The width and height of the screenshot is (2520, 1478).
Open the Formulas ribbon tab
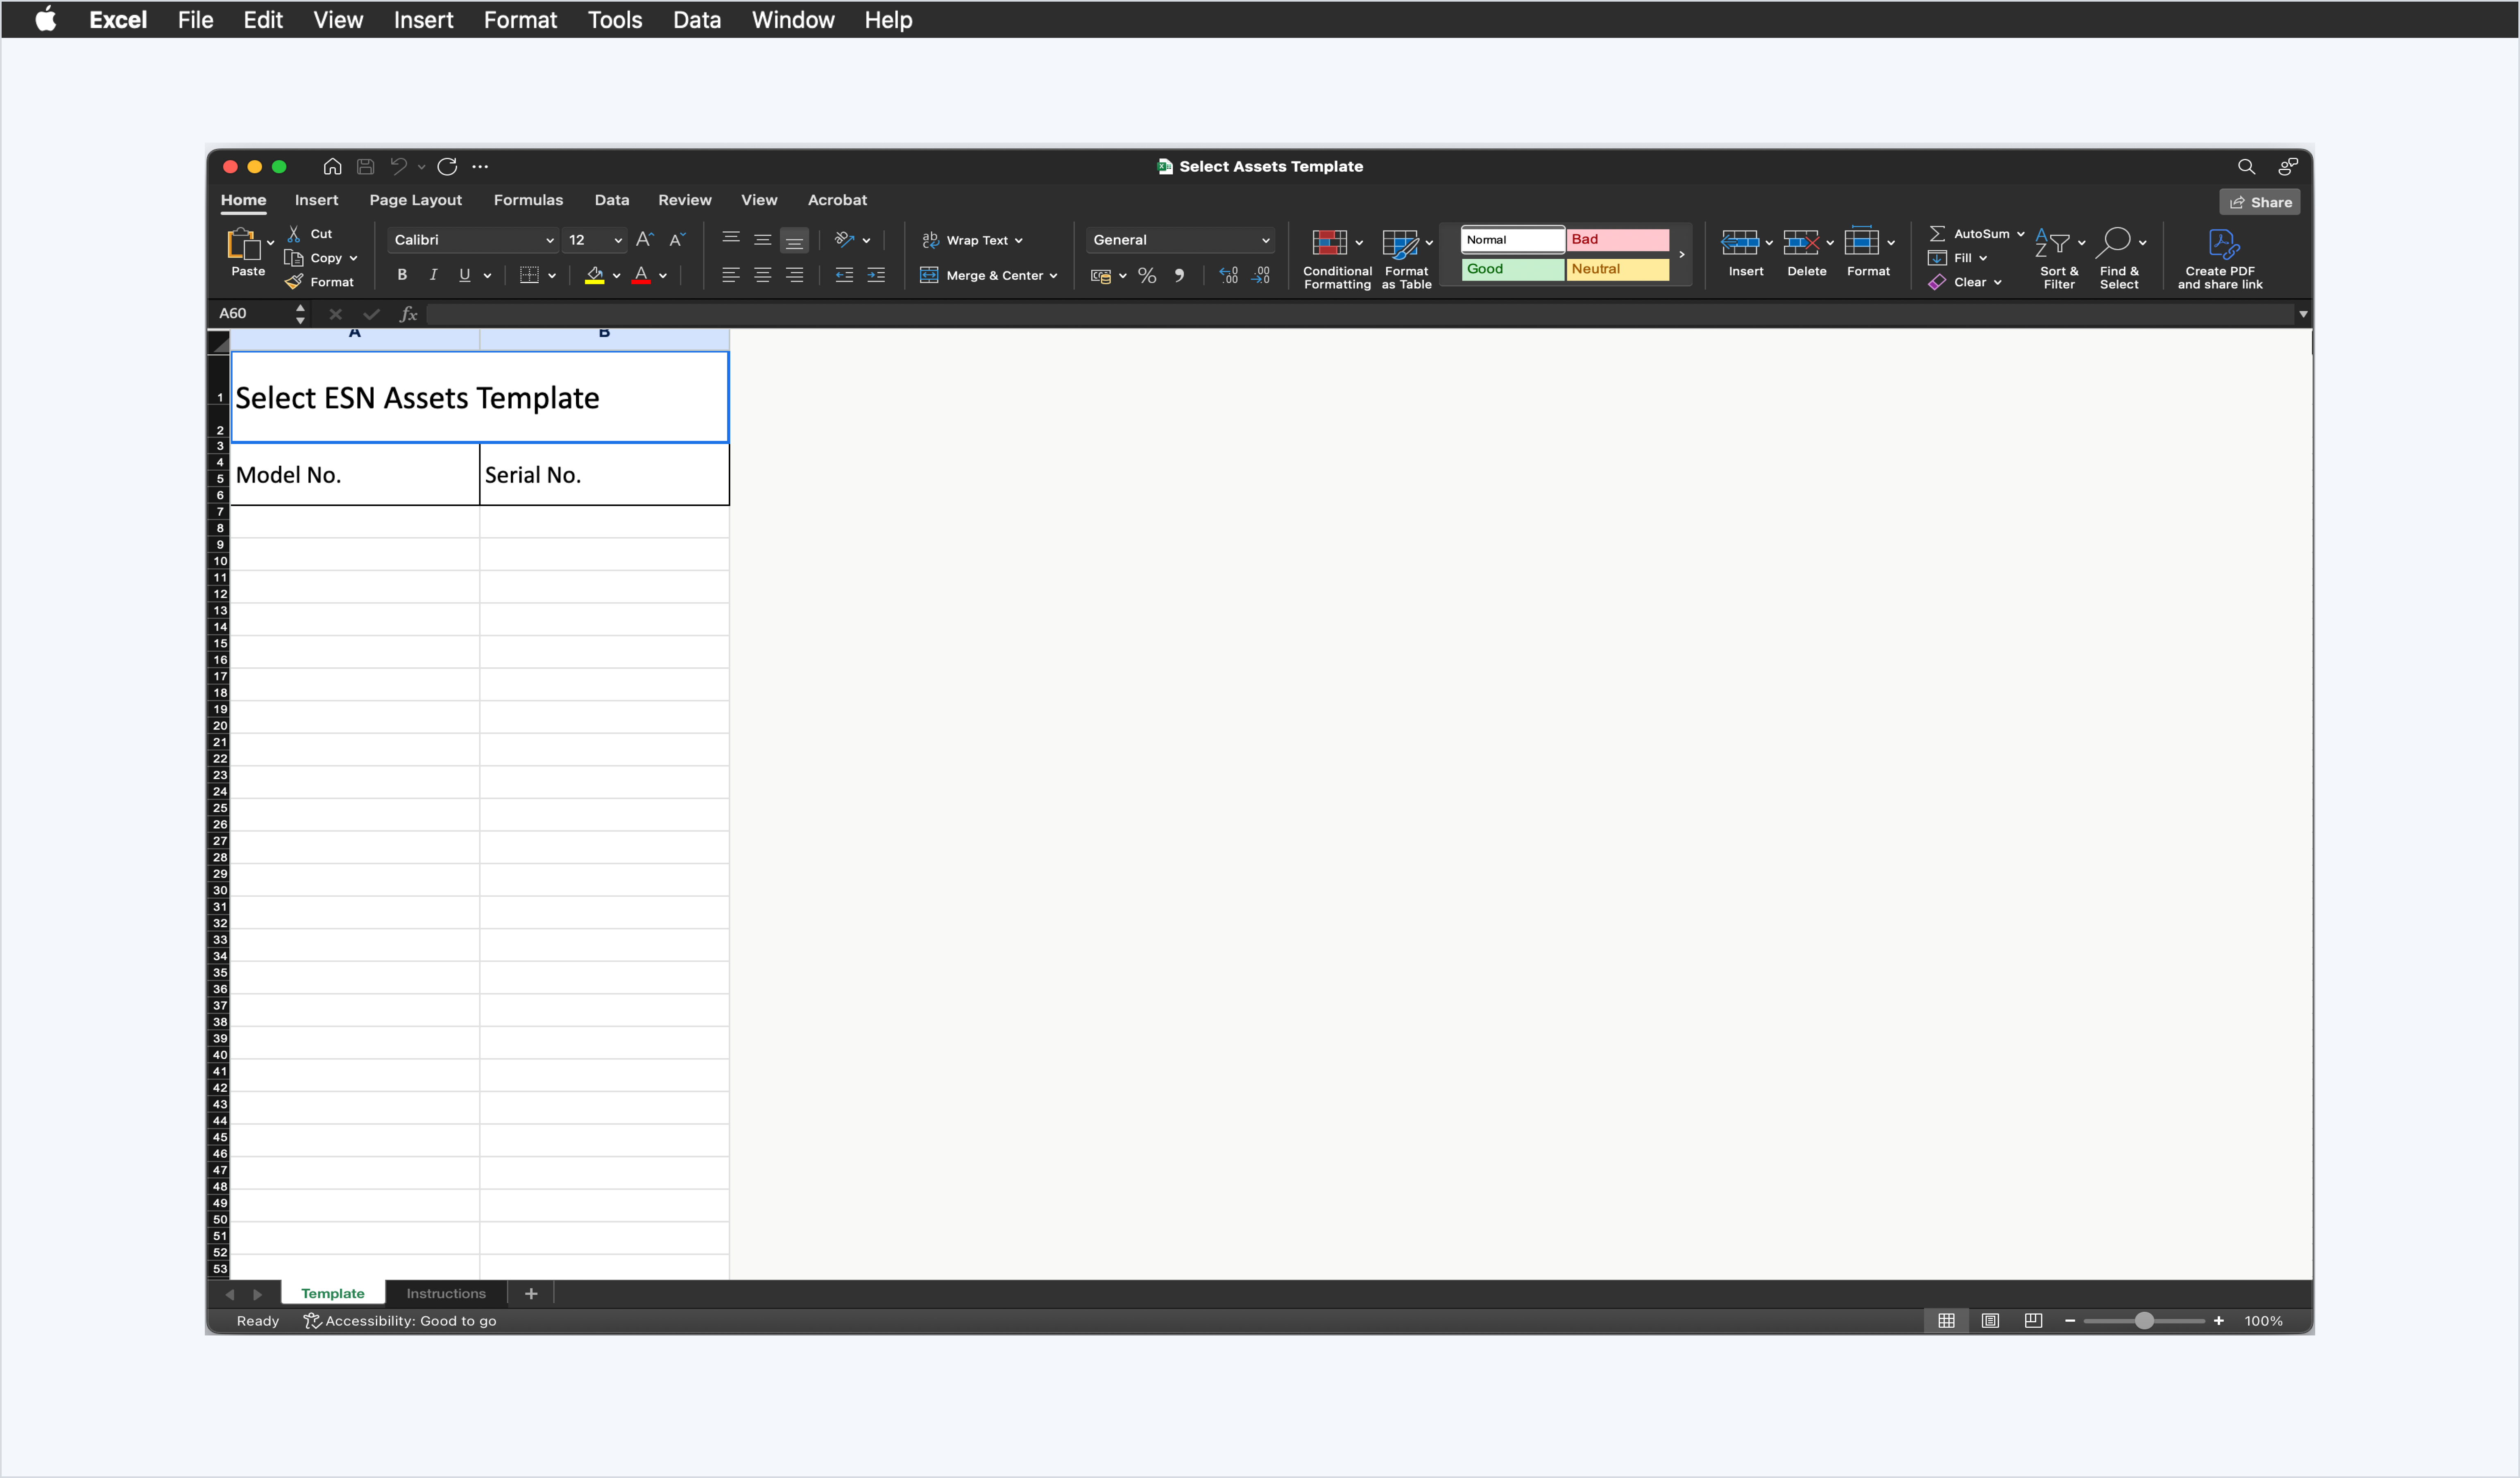[x=528, y=200]
